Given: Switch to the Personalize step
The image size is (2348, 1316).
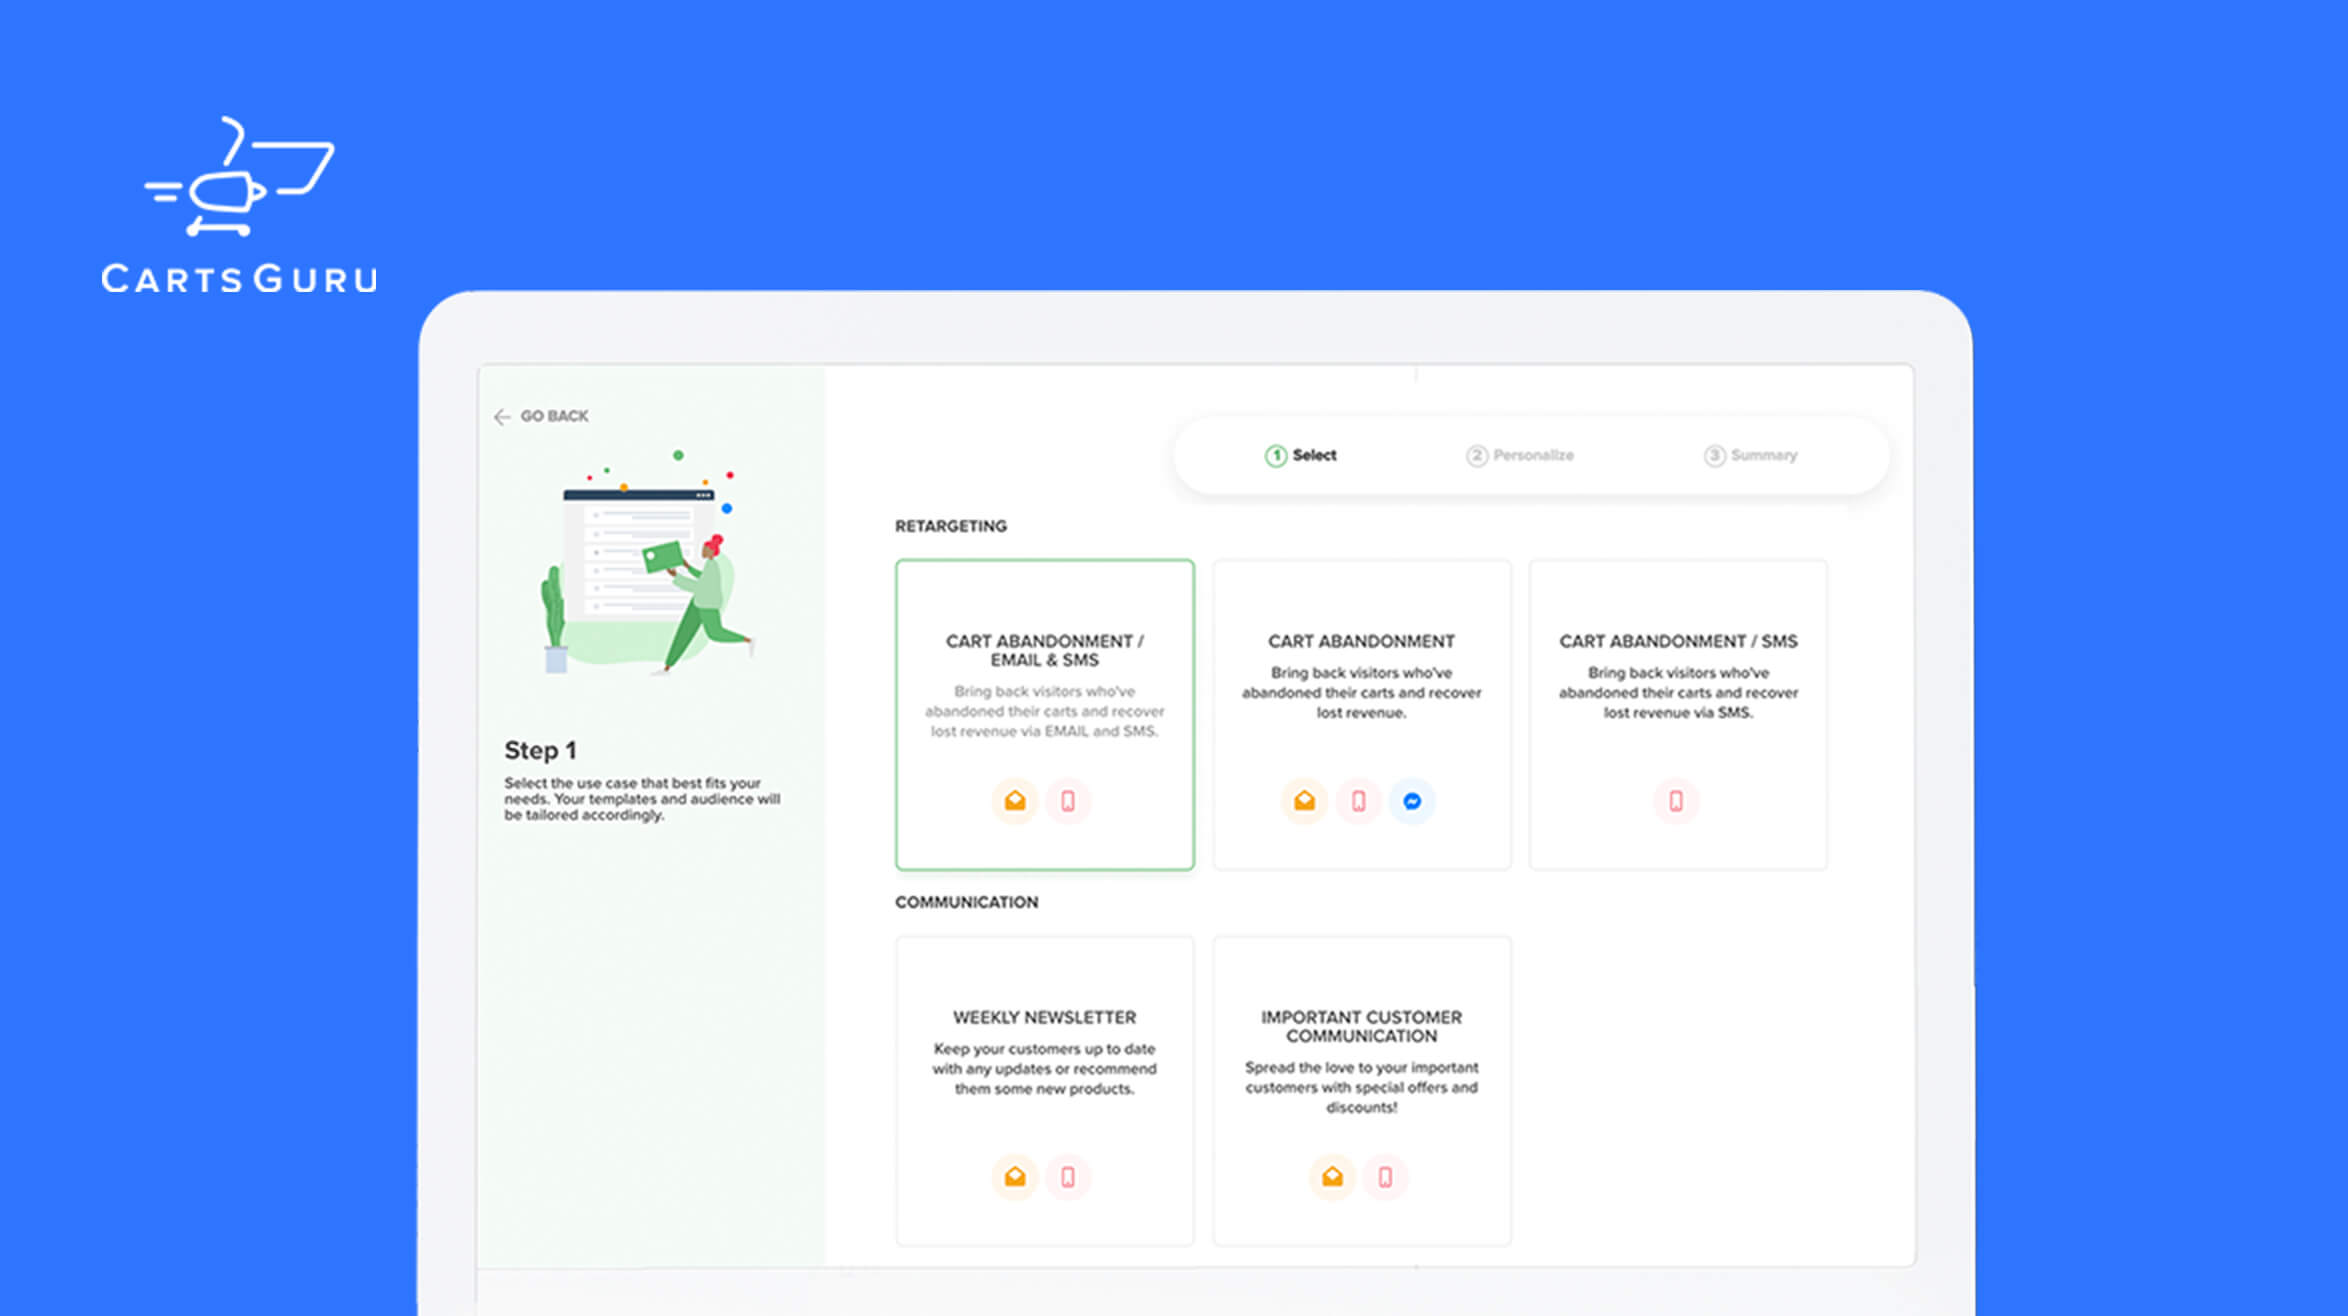Looking at the screenshot, I should tap(1520, 455).
